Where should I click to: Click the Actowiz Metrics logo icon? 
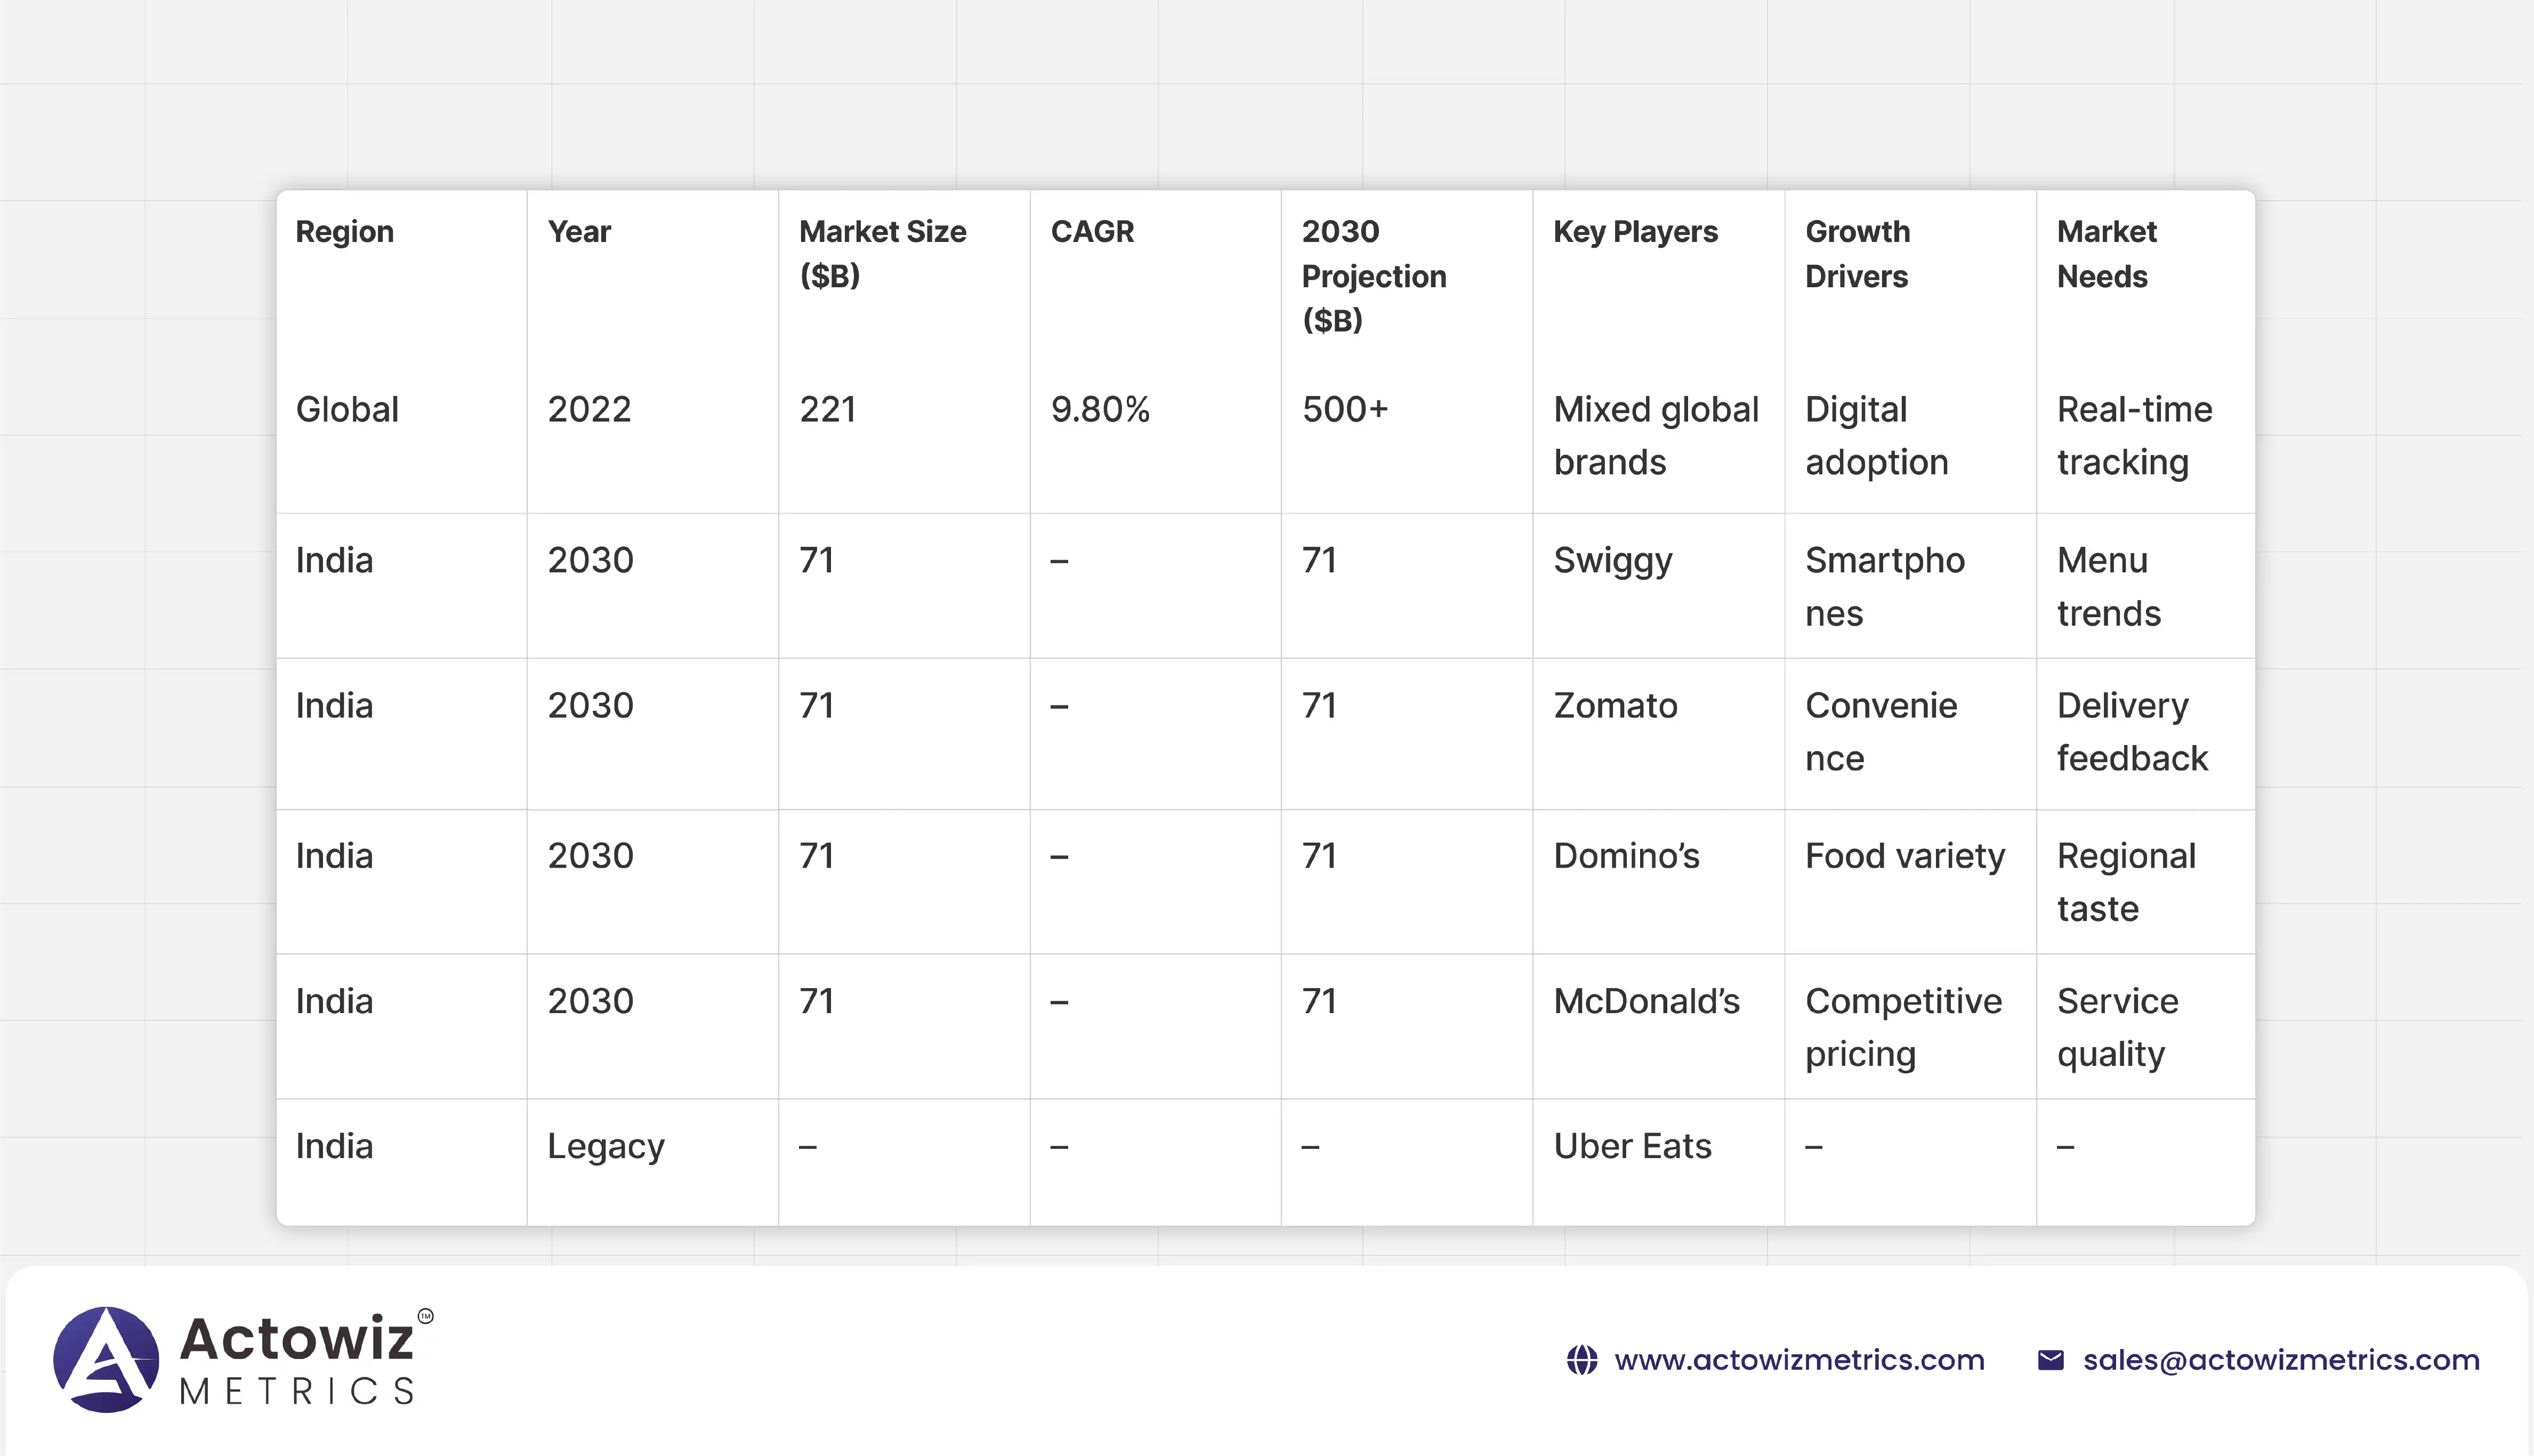click(106, 1359)
